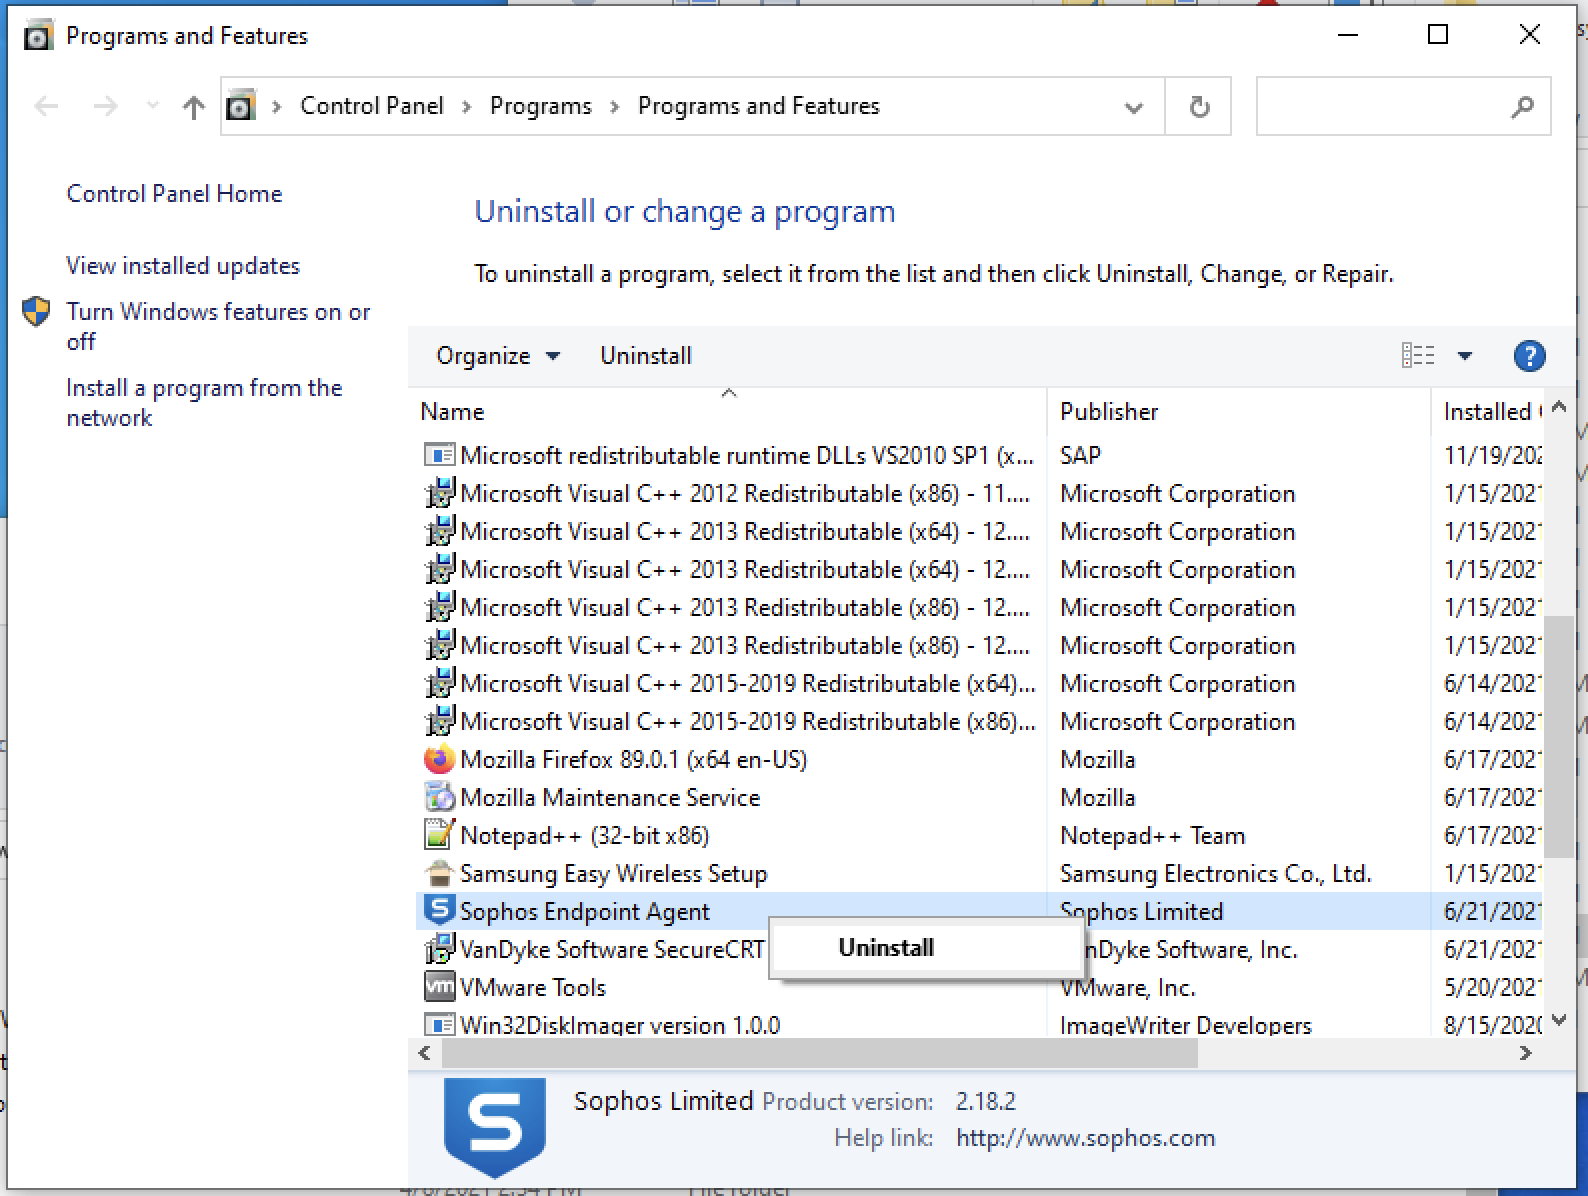Sort the list by Publisher column
The width and height of the screenshot is (1588, 1196).
[1239, 411]
